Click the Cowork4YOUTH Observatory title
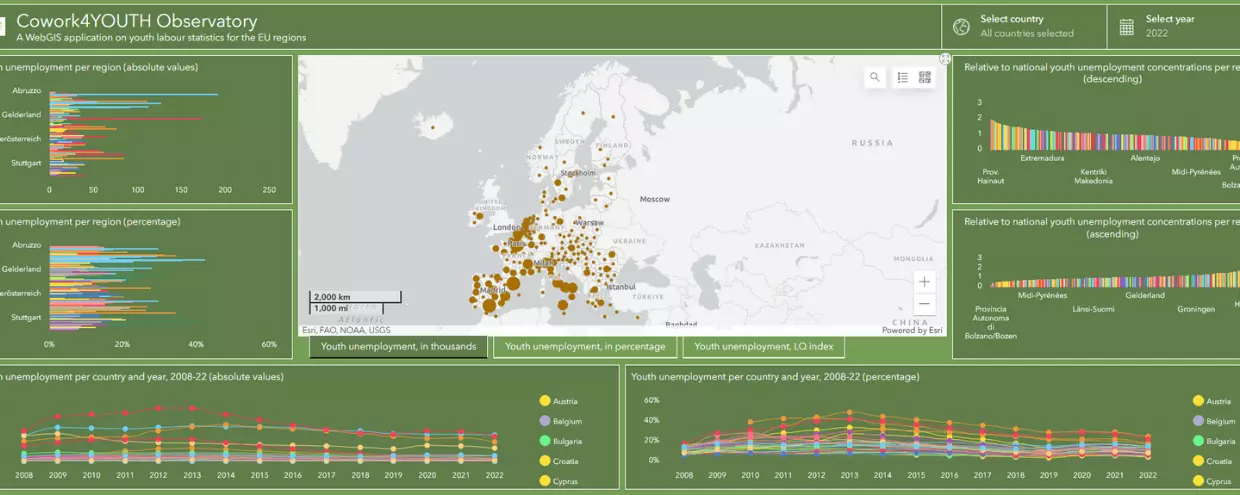The width and height of the screenshot is (1240, 495). point(137,21)
